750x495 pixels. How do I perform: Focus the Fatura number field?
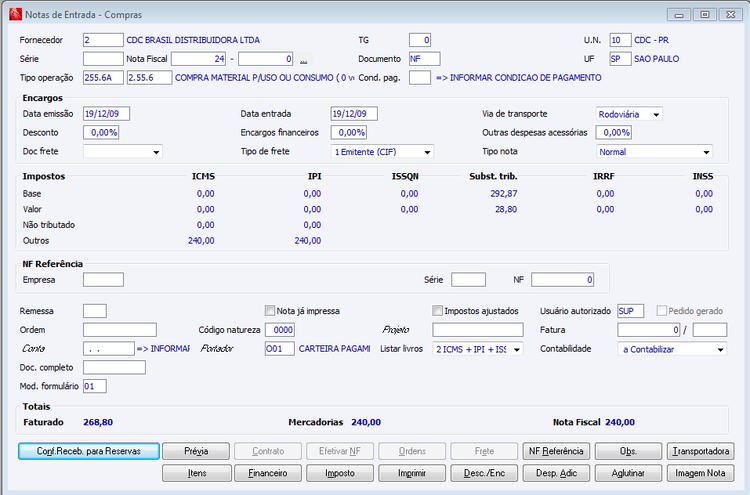point(649,330)
